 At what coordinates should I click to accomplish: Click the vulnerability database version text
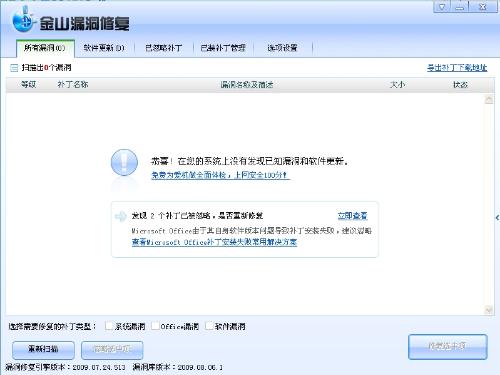(177, 367)
